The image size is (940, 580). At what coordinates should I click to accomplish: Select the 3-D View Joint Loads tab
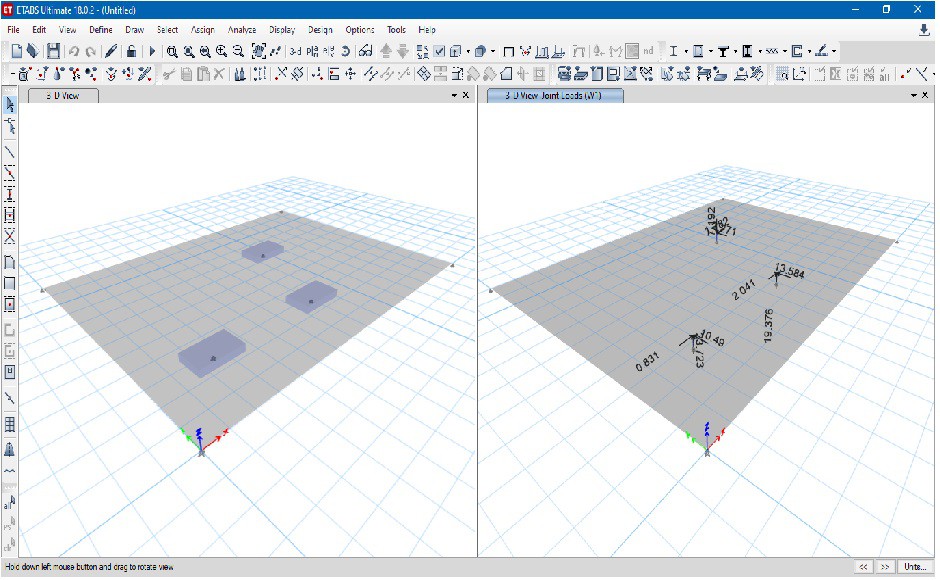click(x=555, y=95)
